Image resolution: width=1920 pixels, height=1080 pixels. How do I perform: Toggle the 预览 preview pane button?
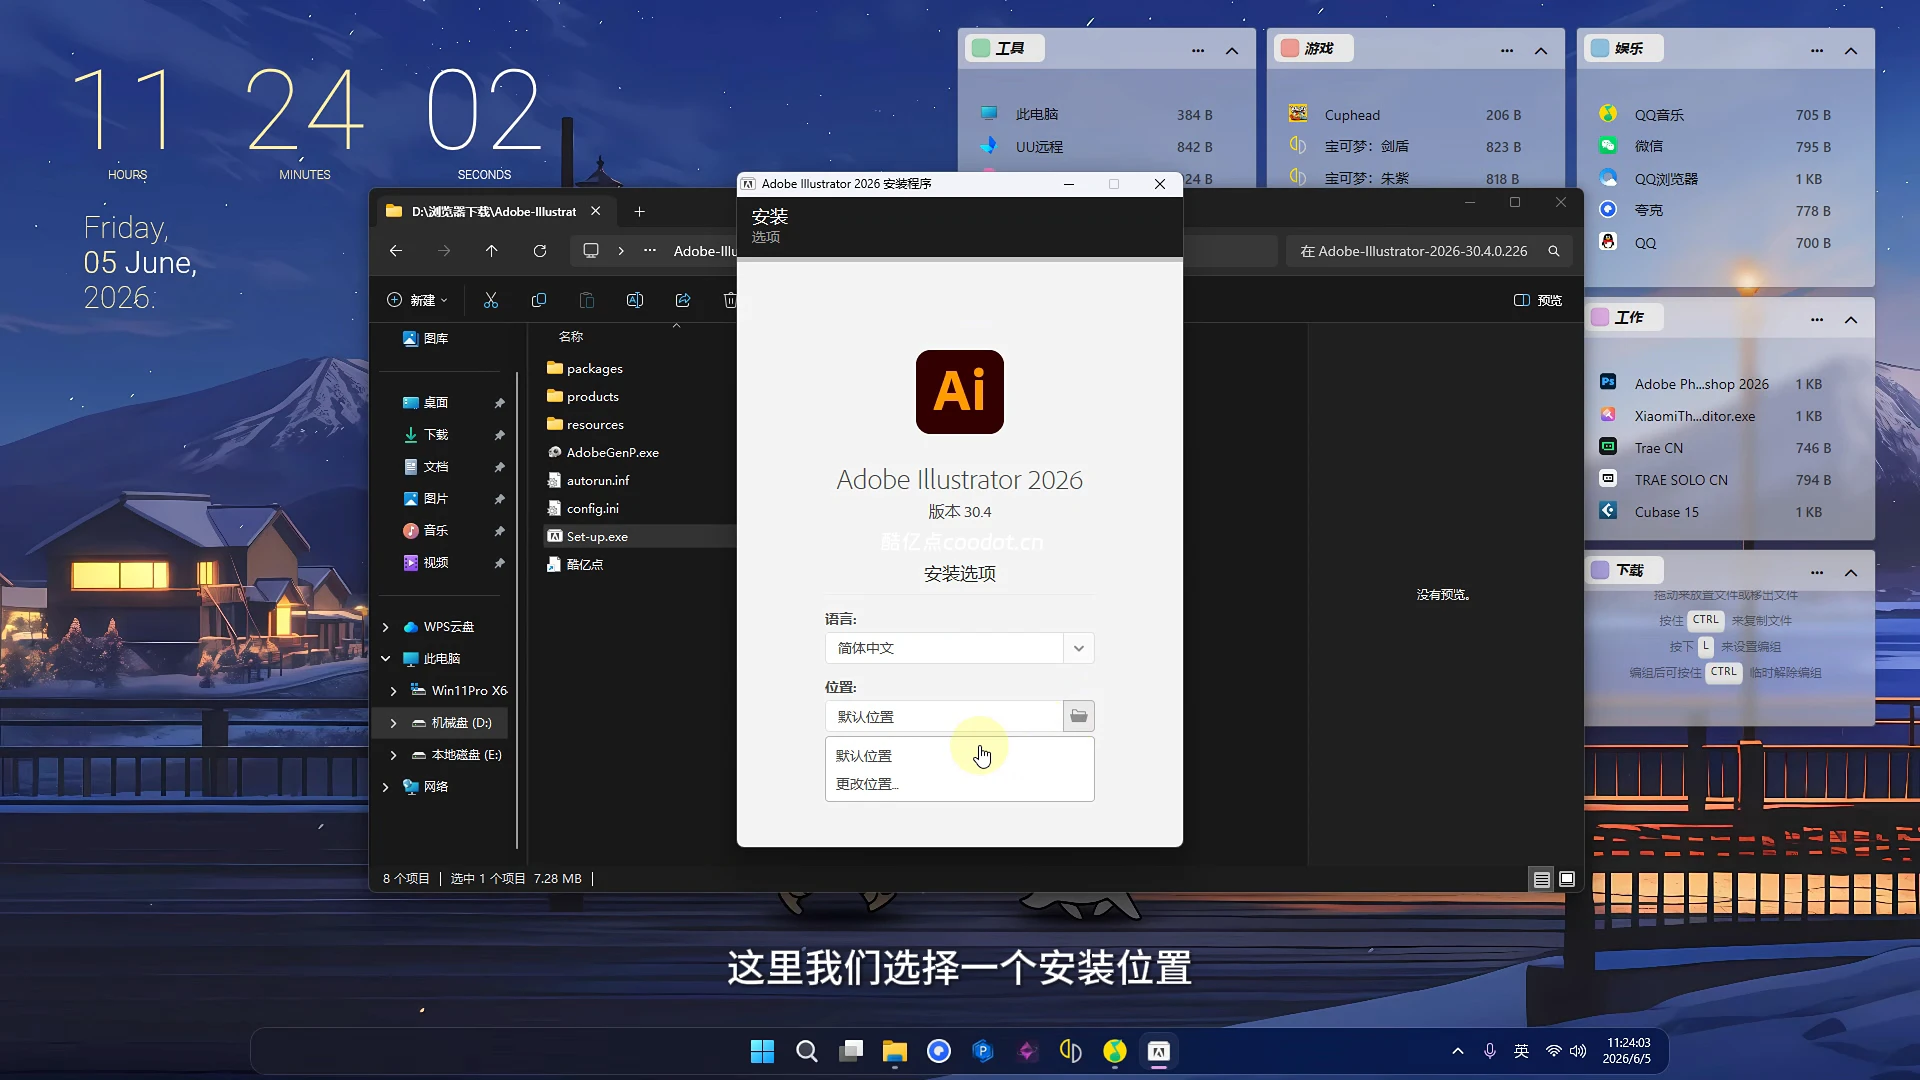pos(1538,300)
